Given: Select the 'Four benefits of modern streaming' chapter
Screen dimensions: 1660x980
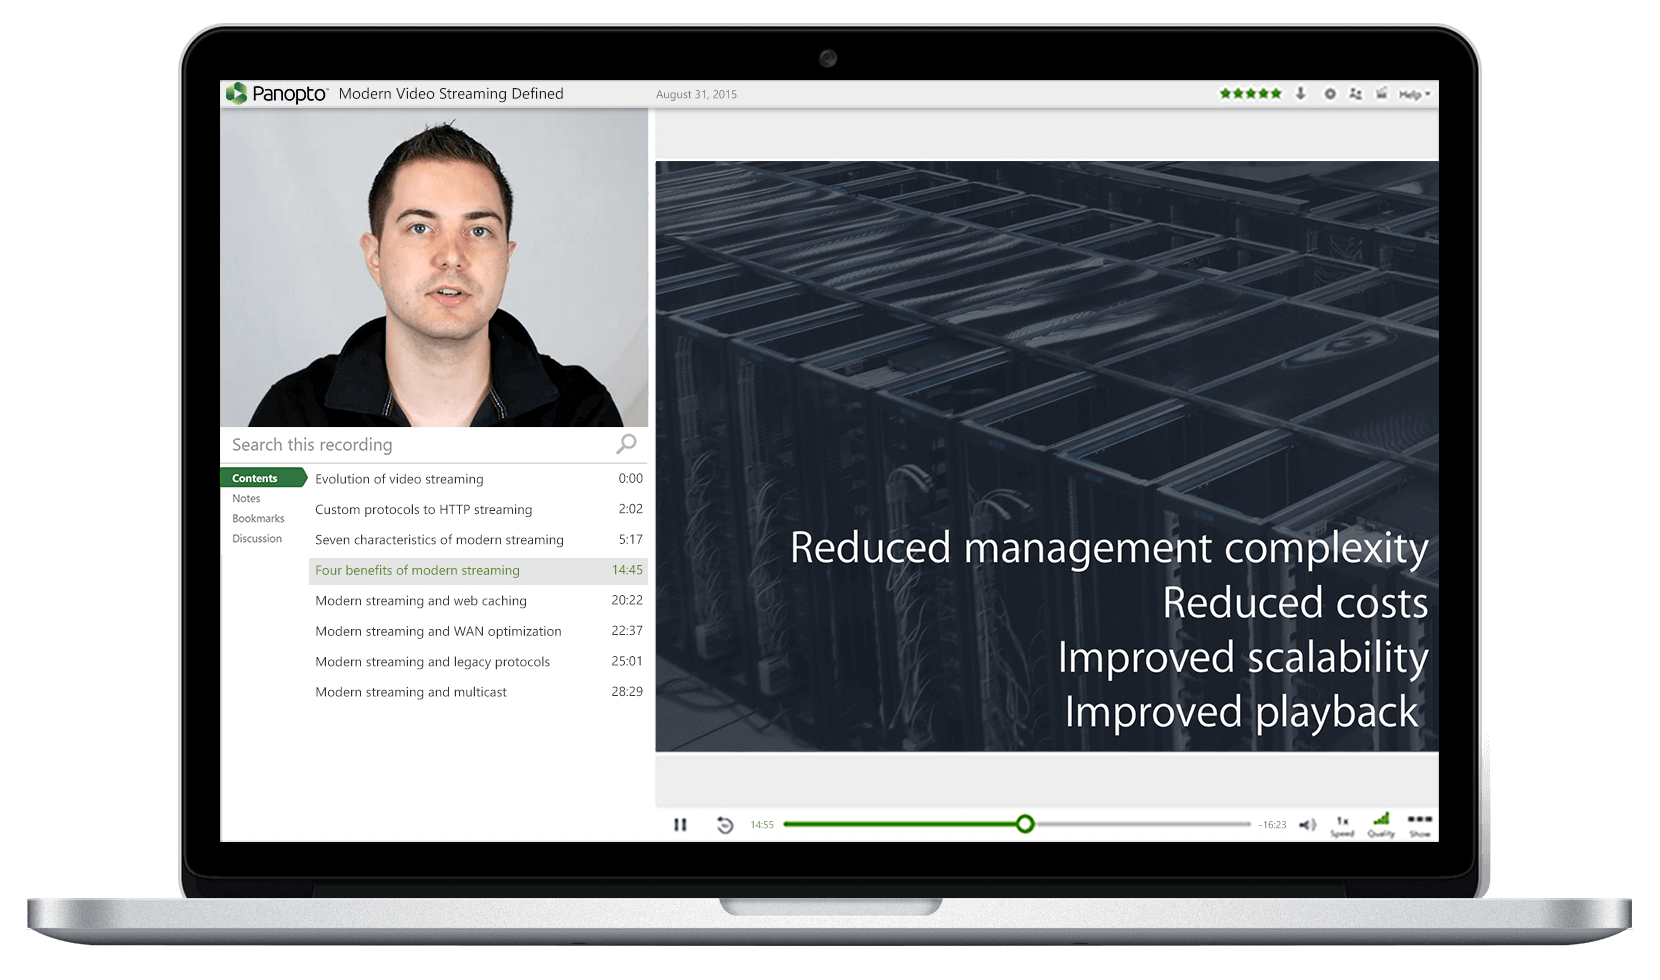Looking at the screenshot, I should click(417, 570).
